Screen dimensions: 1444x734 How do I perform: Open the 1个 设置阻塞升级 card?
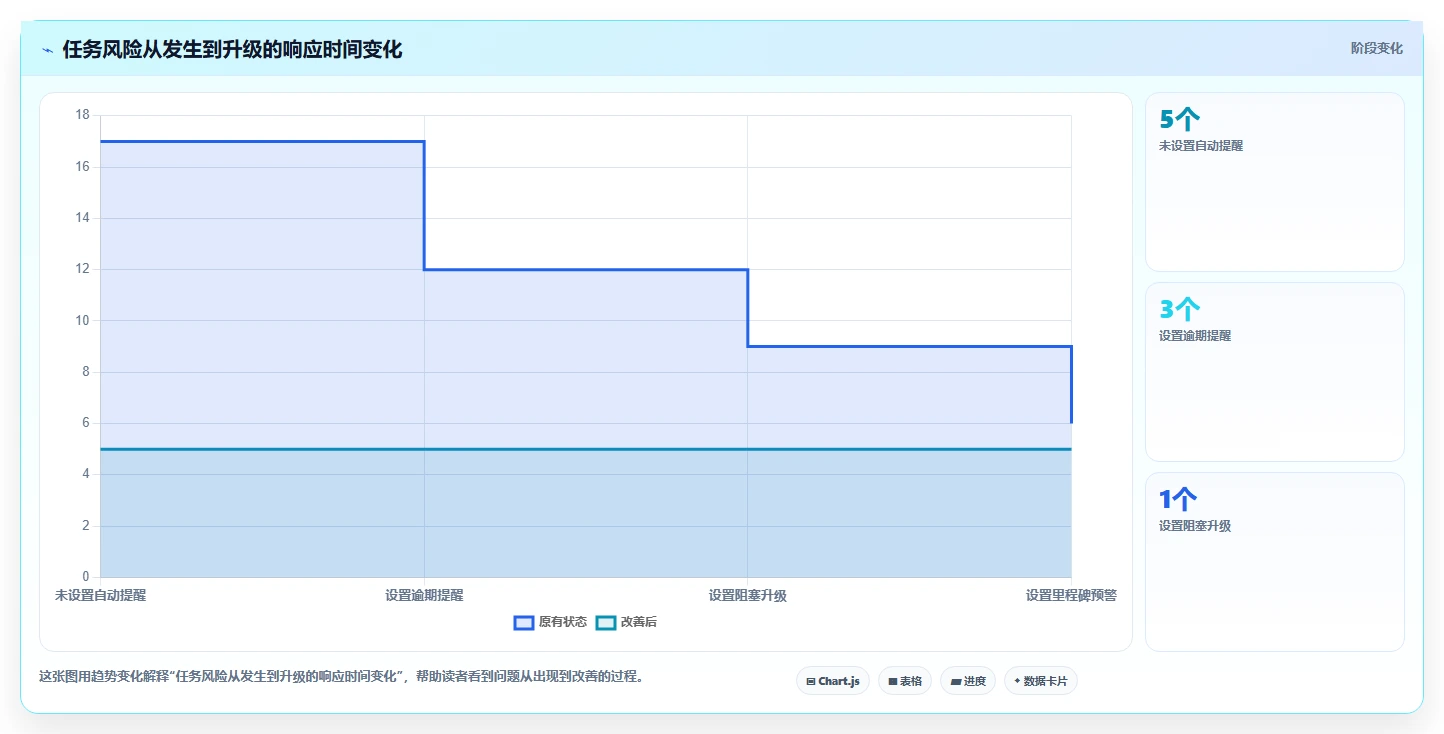pos(1275,562)
